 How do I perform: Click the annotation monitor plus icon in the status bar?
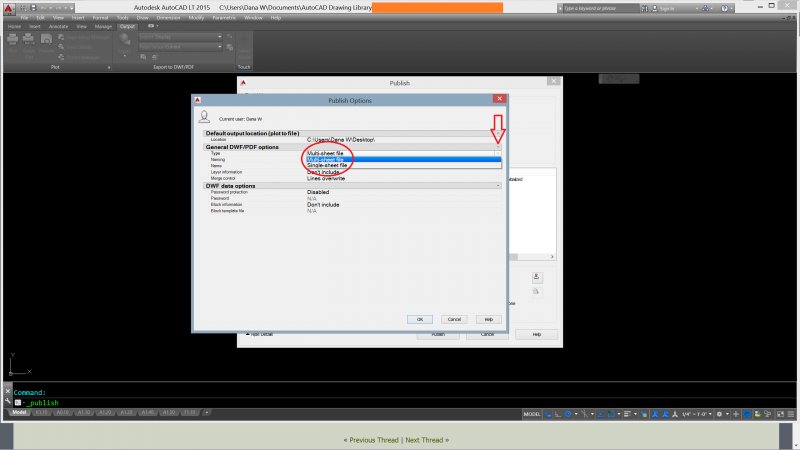coord(736,414)
